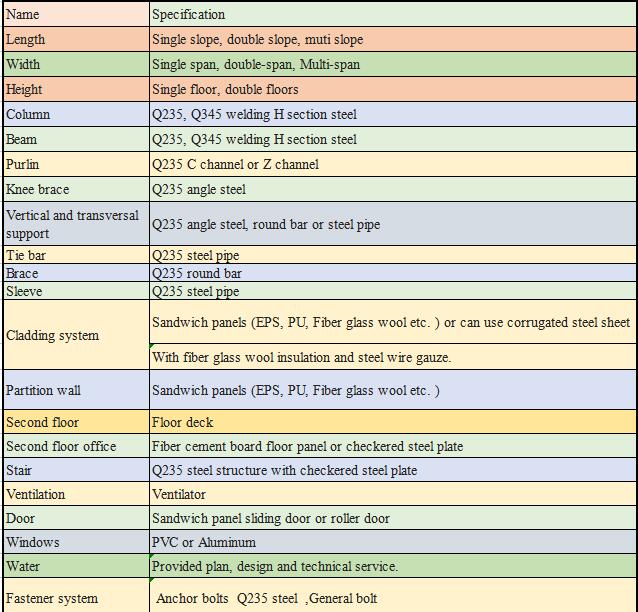Select the fiber glass wool insulation cell

(392, 357)
